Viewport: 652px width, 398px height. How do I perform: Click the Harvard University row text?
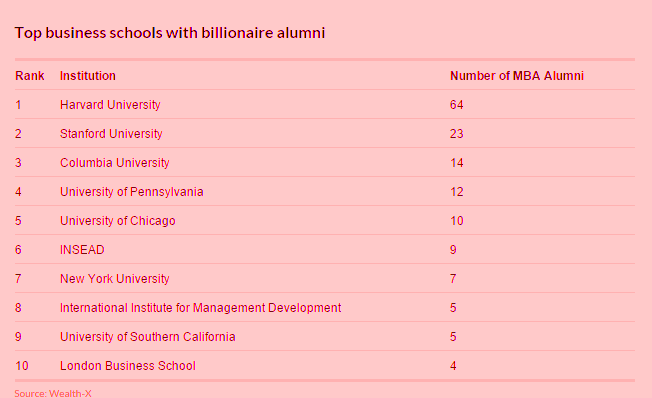(110, 105)
